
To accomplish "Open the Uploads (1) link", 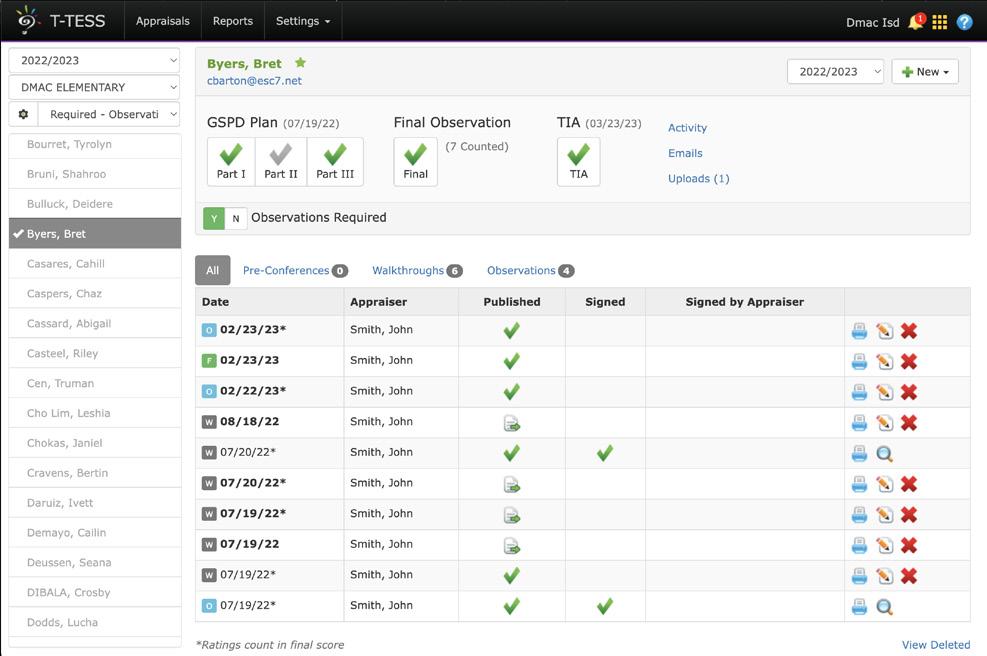I will click(x=698, y=179).
